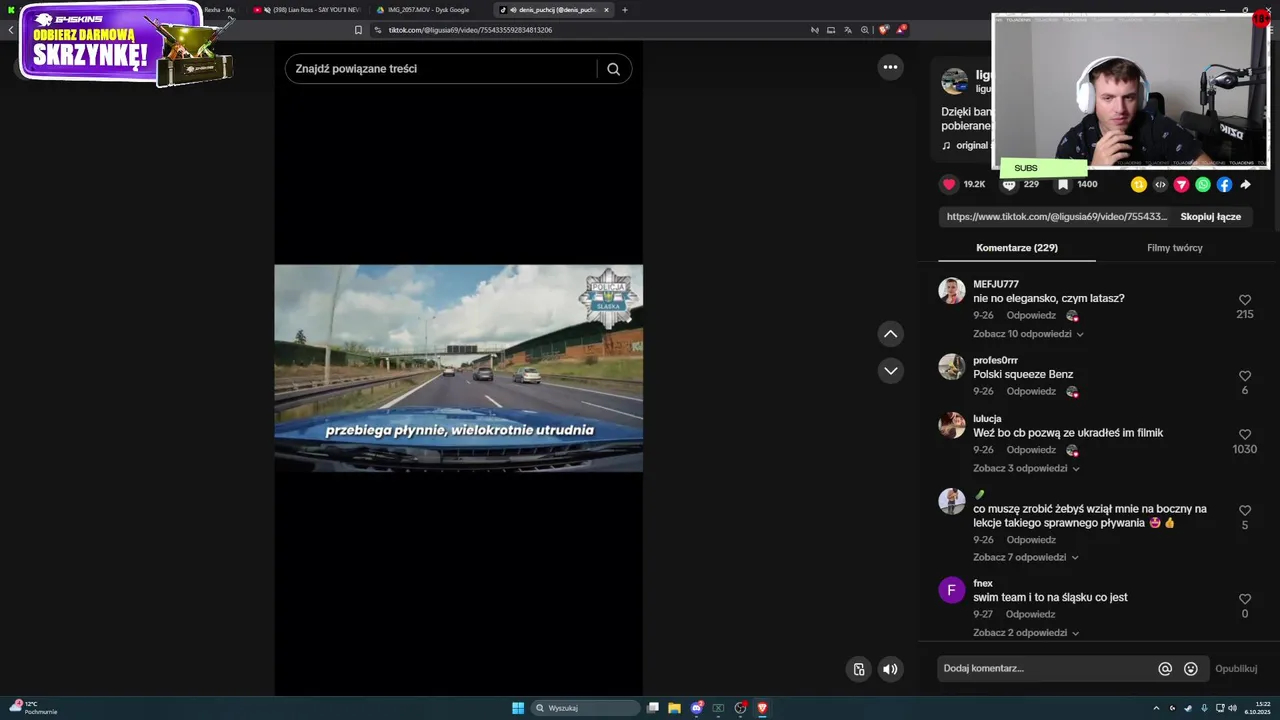Reply to lulucja via Odpowiedz
Screen dimensions: 1280x720
pos(1031,450)
